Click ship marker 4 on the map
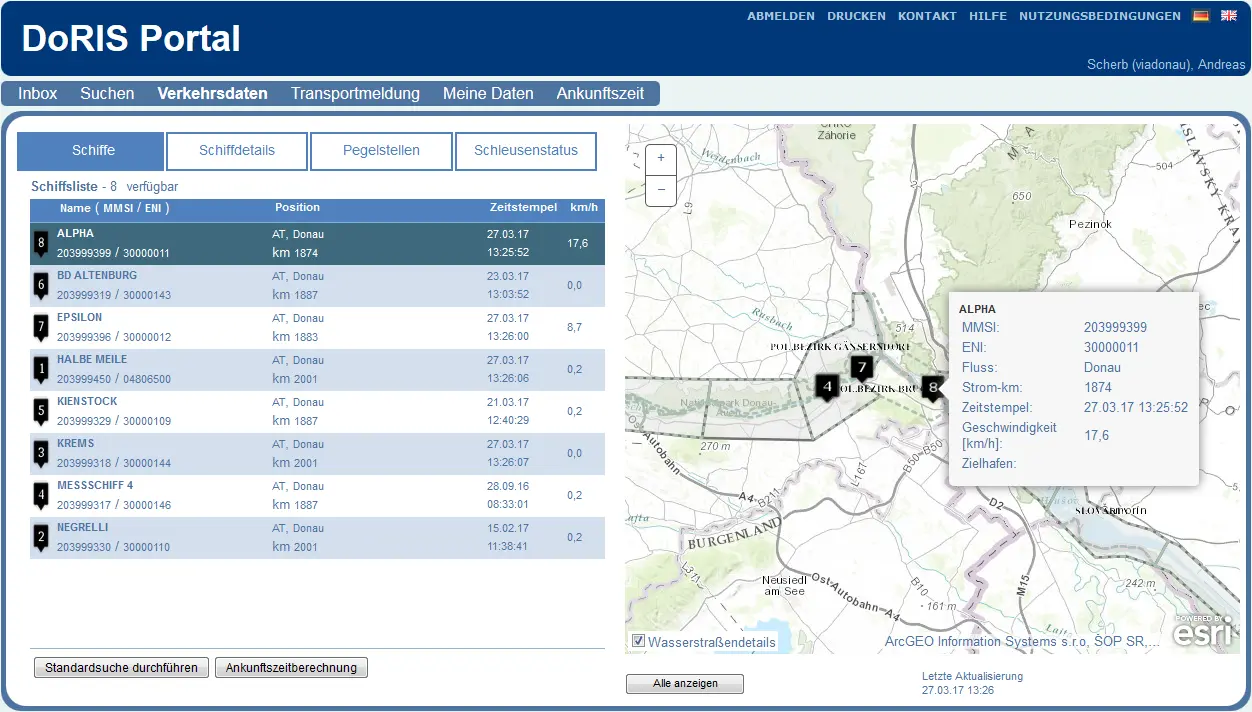1252x712 pixels. tap(826, 385)
